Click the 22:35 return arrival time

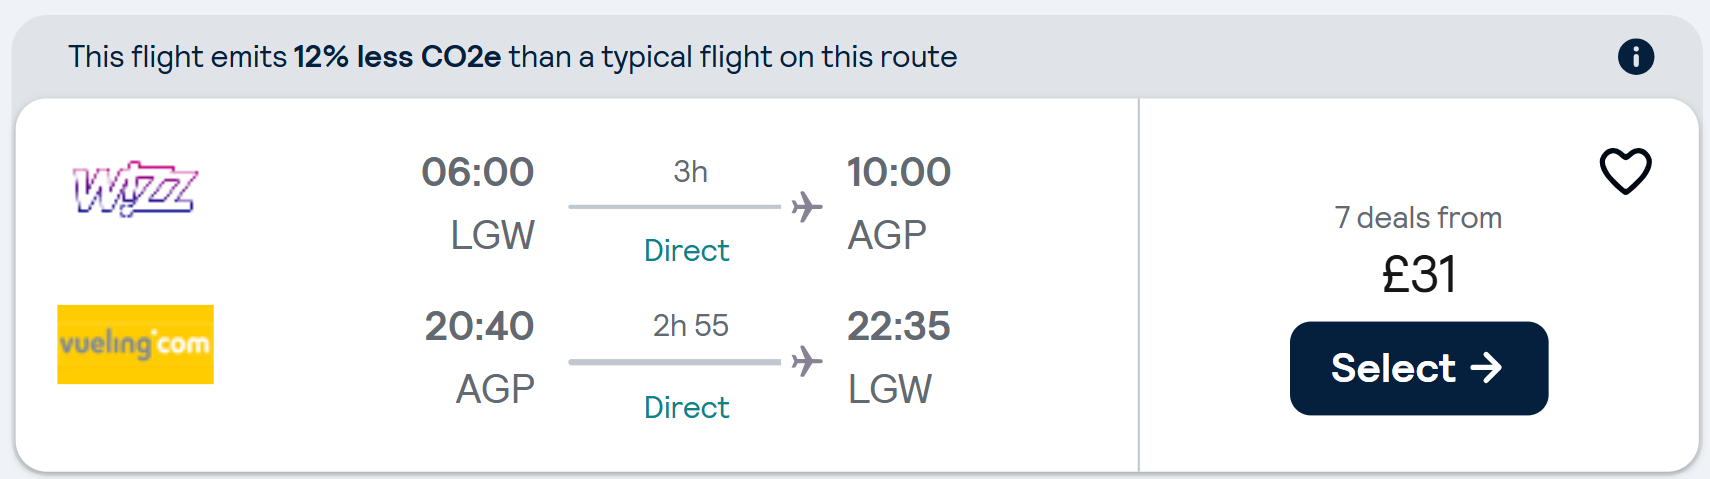(x=898, y=326)
